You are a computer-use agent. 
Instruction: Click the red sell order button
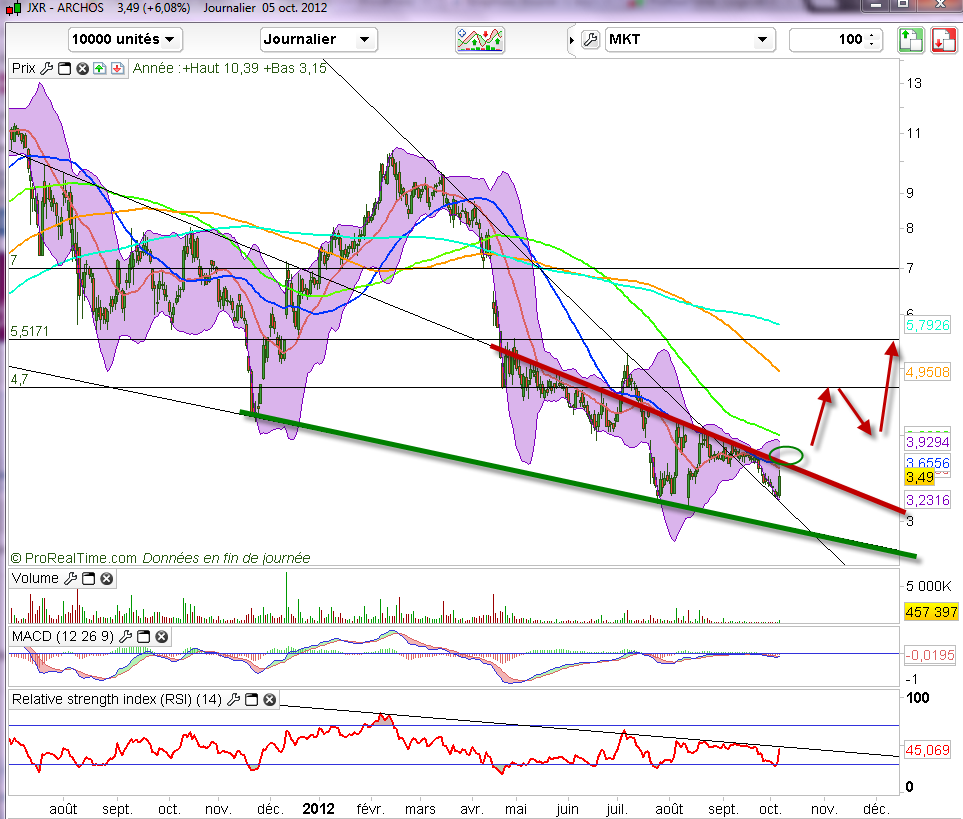(943, 40)
